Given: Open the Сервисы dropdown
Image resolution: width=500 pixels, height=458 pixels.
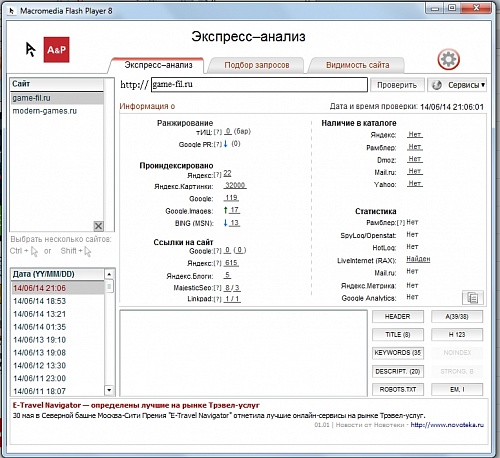Looking at the screenshot, I should (x=457, y=85).
